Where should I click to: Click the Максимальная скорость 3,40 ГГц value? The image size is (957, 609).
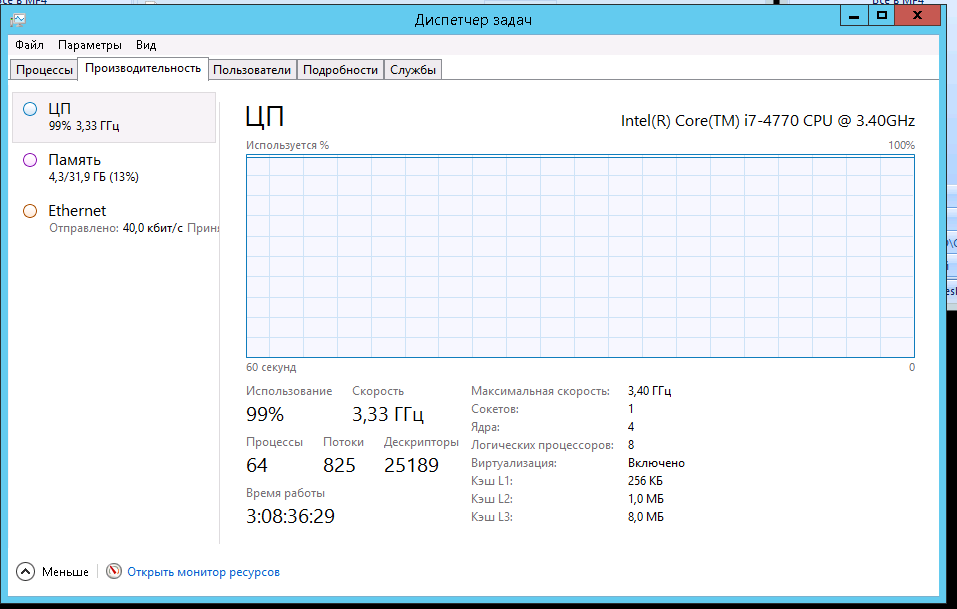649,391
